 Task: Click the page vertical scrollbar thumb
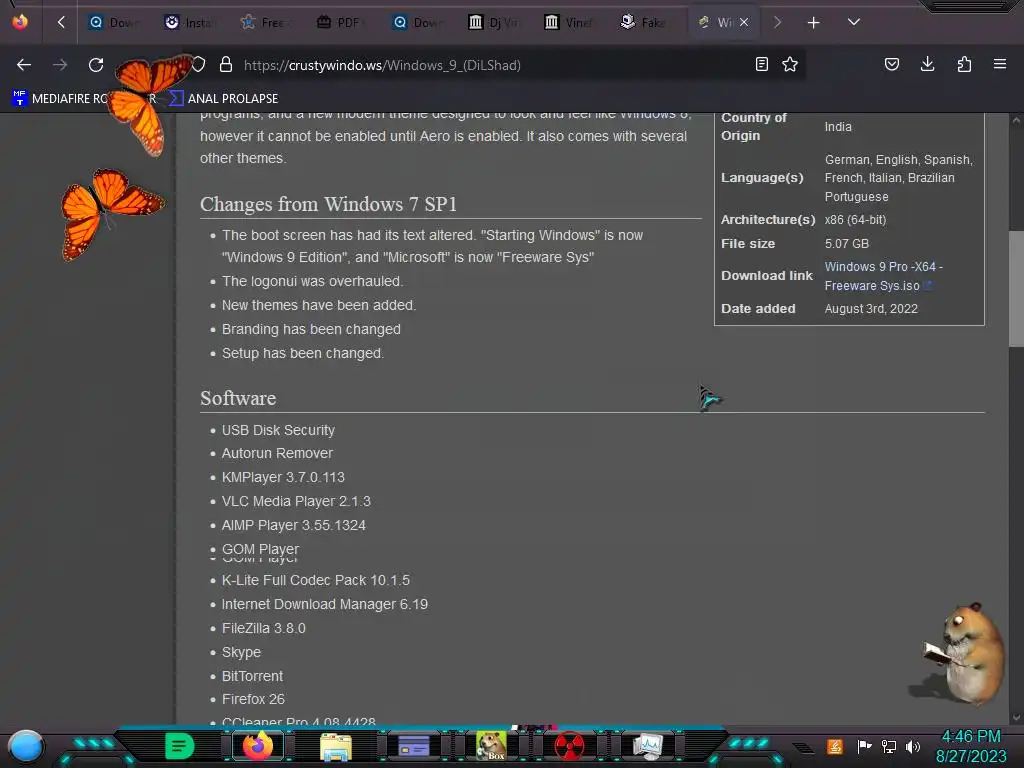[x=1016, y=289]
